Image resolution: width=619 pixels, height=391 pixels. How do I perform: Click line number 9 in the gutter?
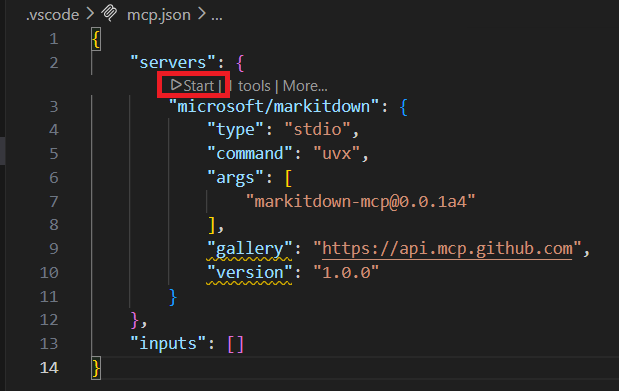tap(54, 249)
